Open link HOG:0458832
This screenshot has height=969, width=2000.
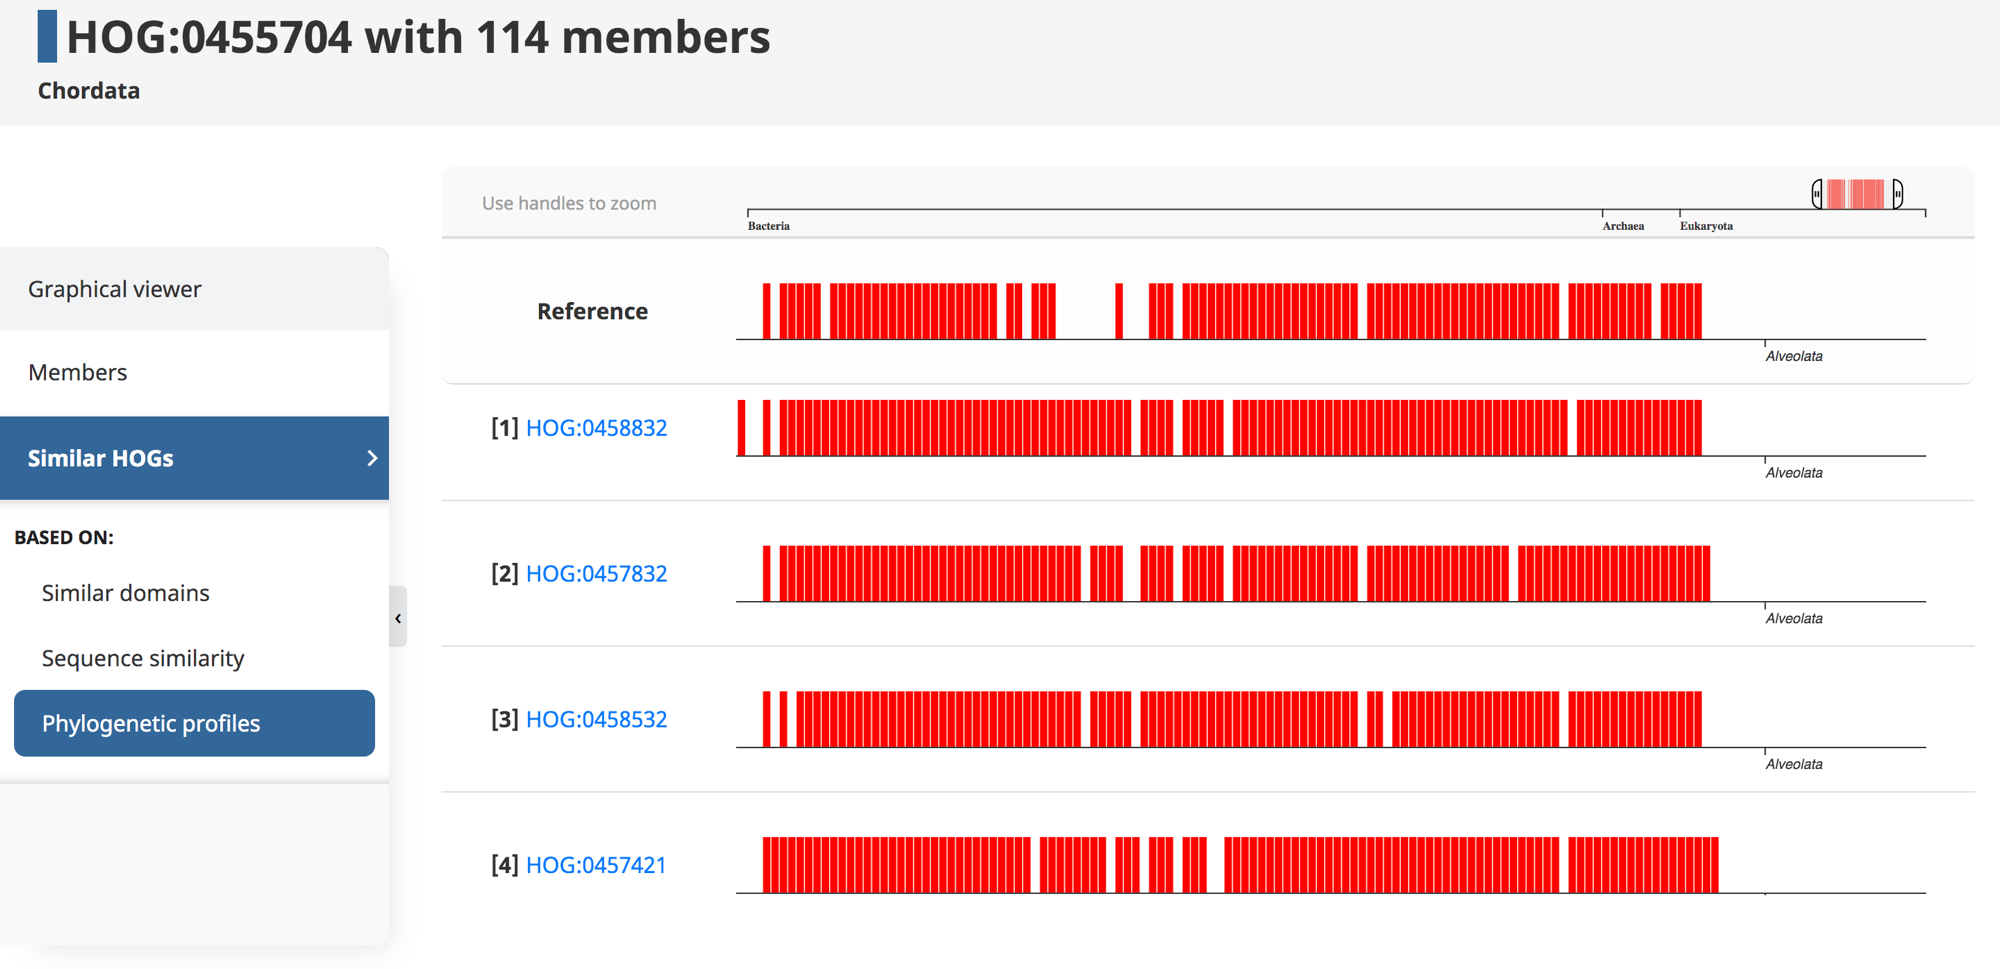click(x=596, y=428)
